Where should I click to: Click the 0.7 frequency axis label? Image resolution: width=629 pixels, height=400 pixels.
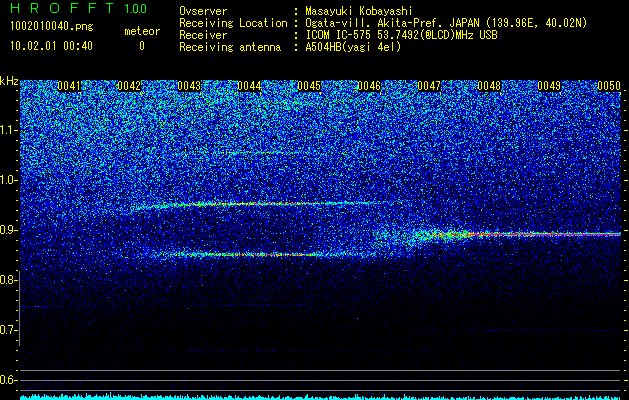coord(8,330)
